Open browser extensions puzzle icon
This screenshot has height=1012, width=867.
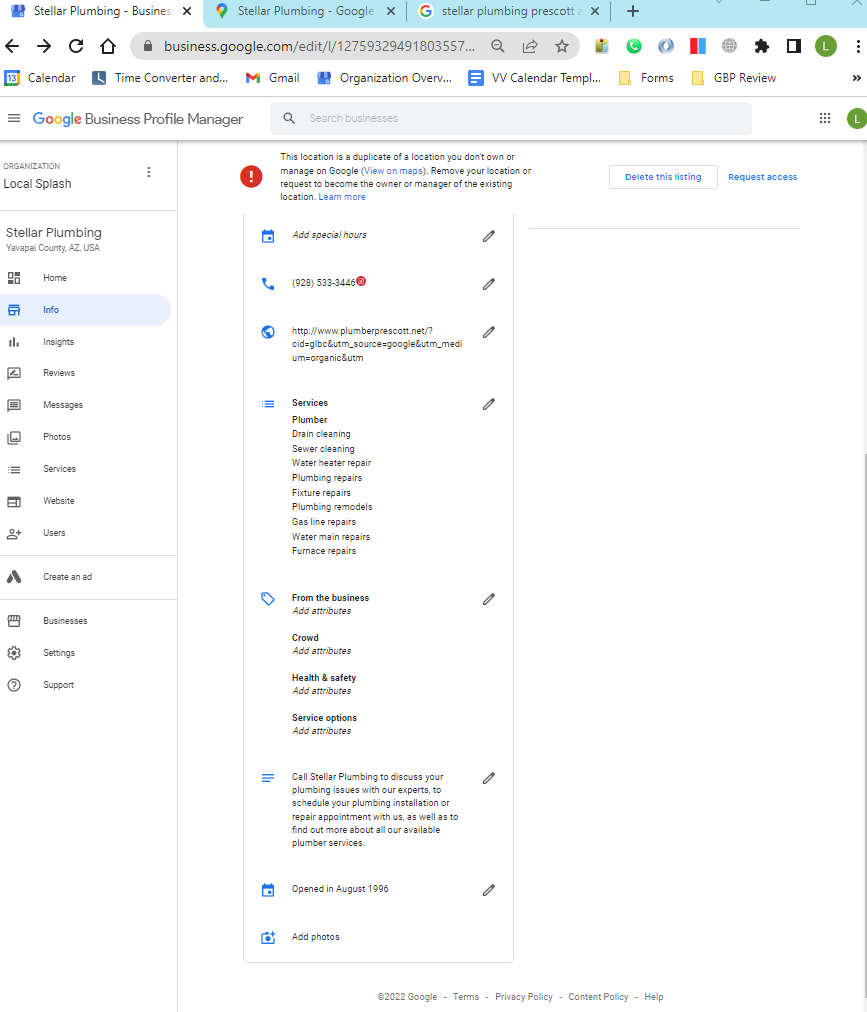point(762,46)
